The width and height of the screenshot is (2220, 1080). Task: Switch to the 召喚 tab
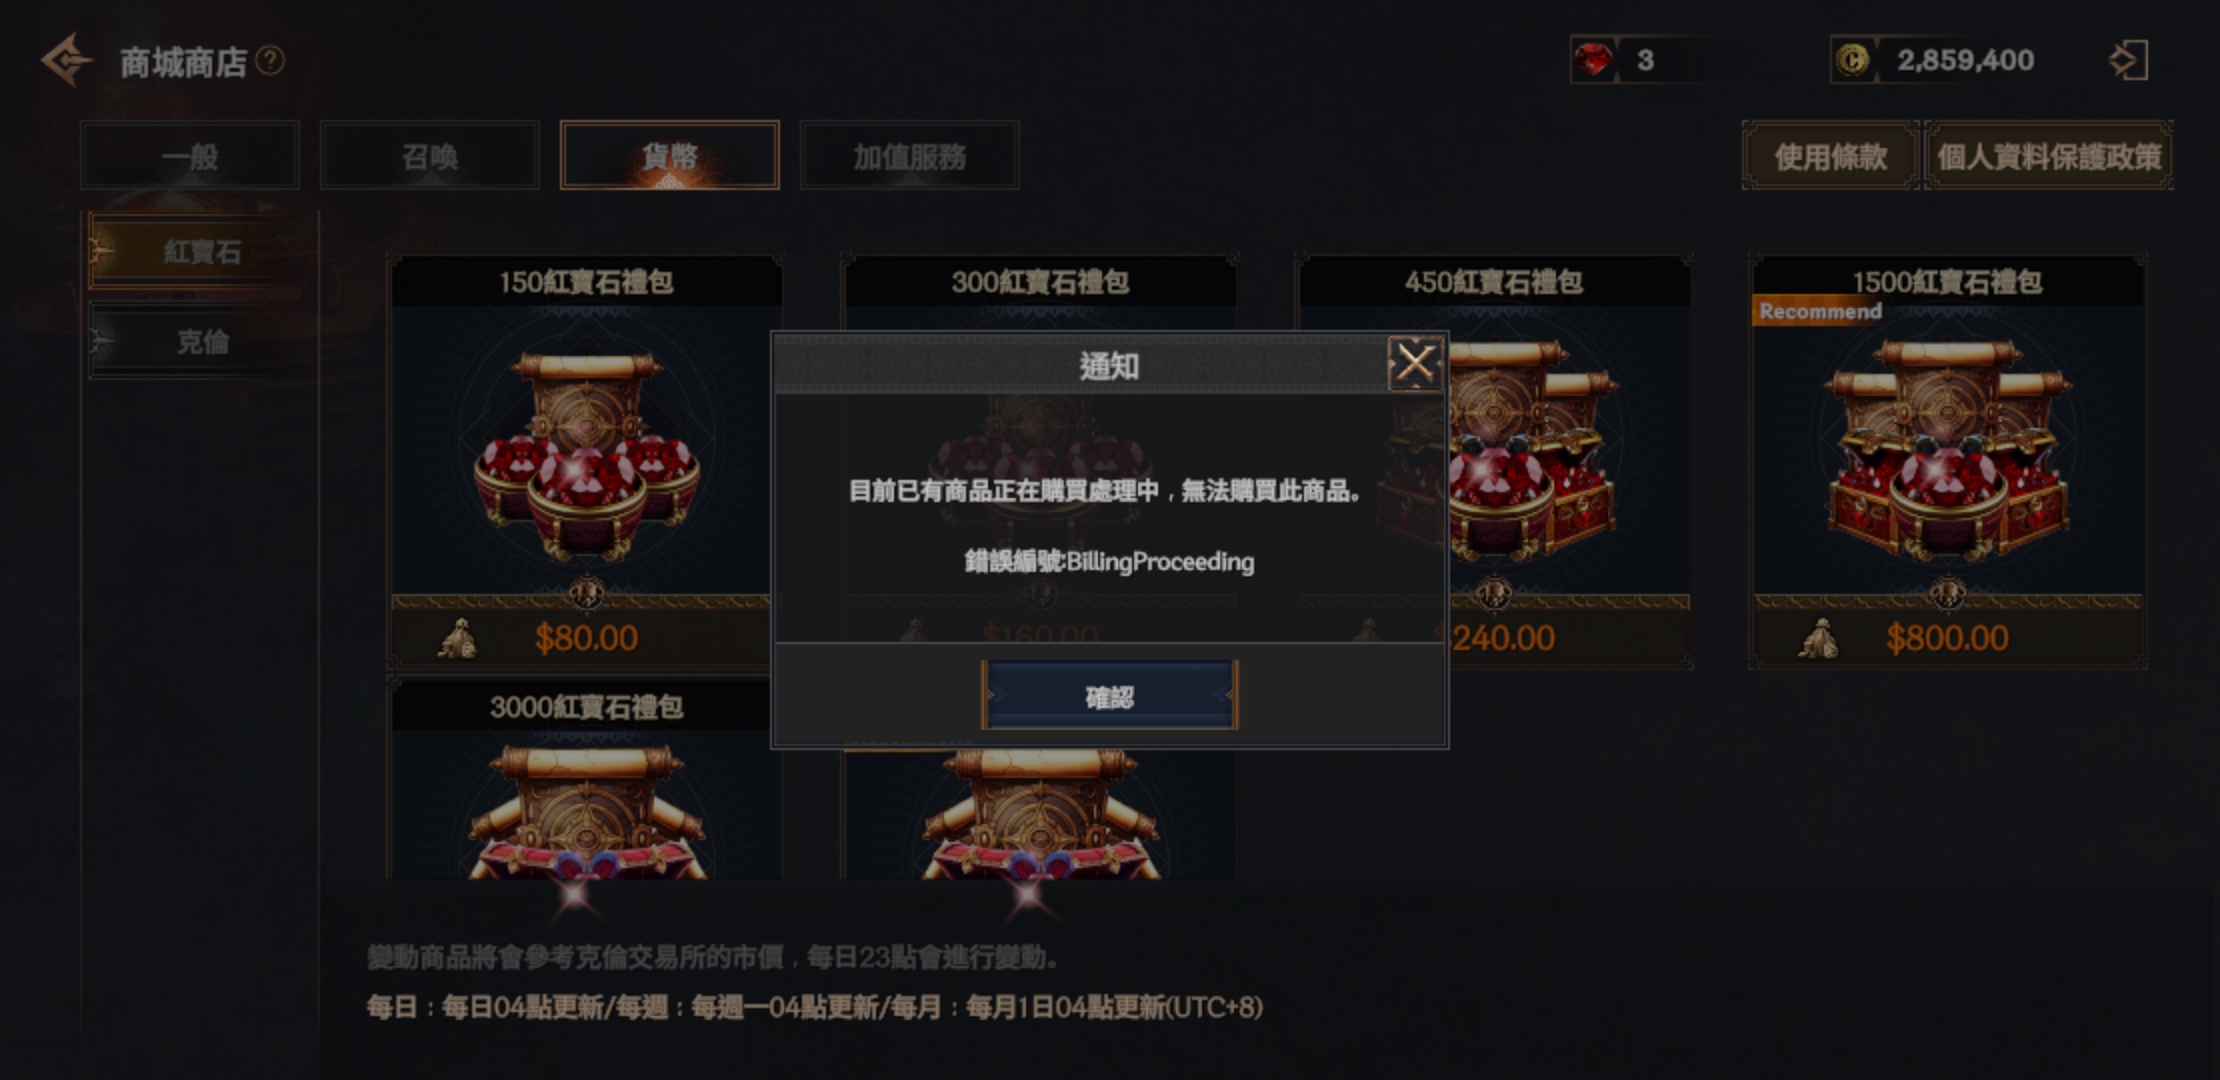(430, 155)
